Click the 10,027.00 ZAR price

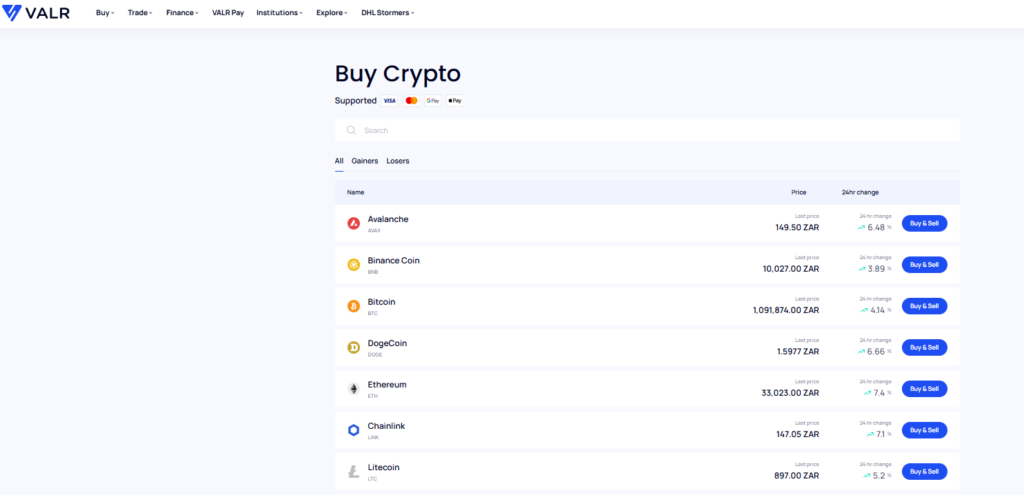pyautogui.click(x=791, y=269)
